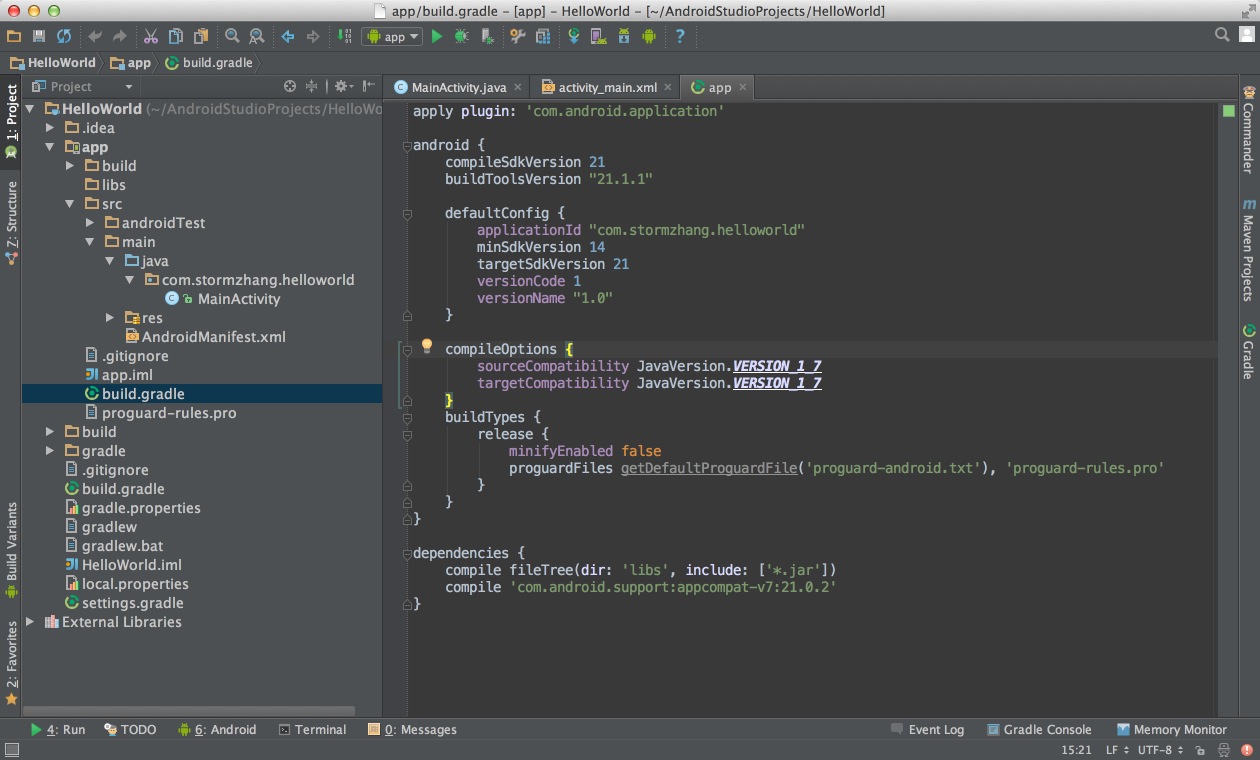Switch to the MainActivity.java tab
Screen dimensions: 1260x760
(458, 87)
